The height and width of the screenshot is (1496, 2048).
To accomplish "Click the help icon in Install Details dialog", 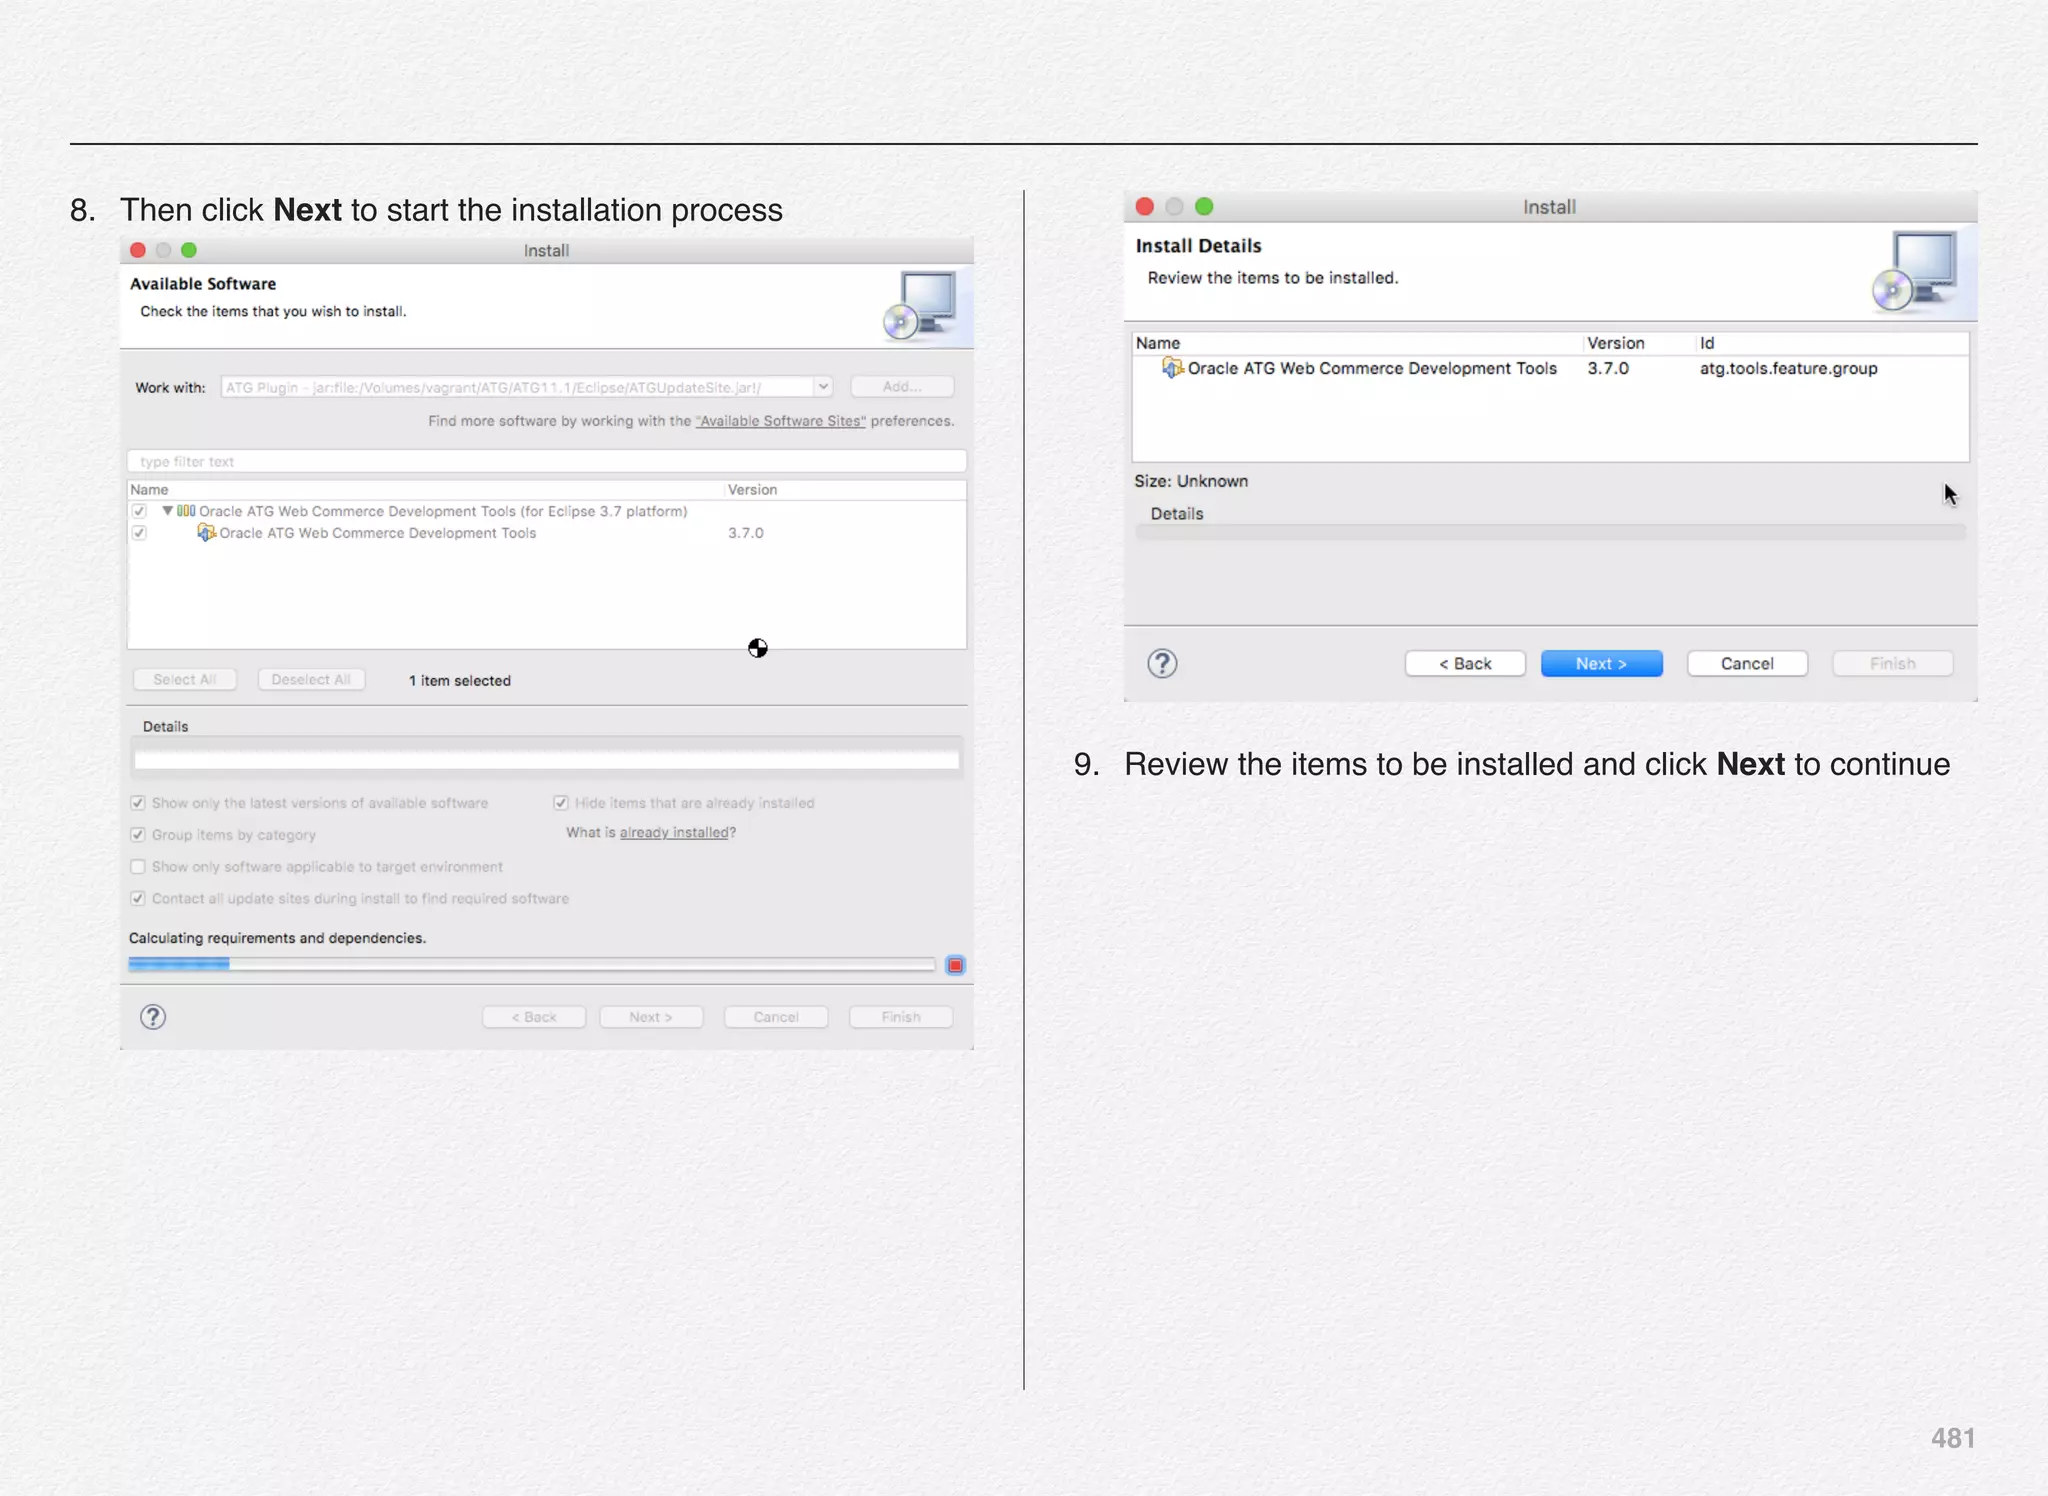I will 1162,664.
